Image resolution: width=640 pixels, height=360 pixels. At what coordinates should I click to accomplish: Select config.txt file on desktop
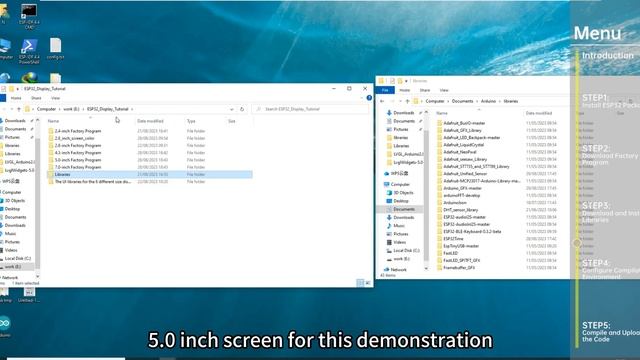tap(55, 49)
